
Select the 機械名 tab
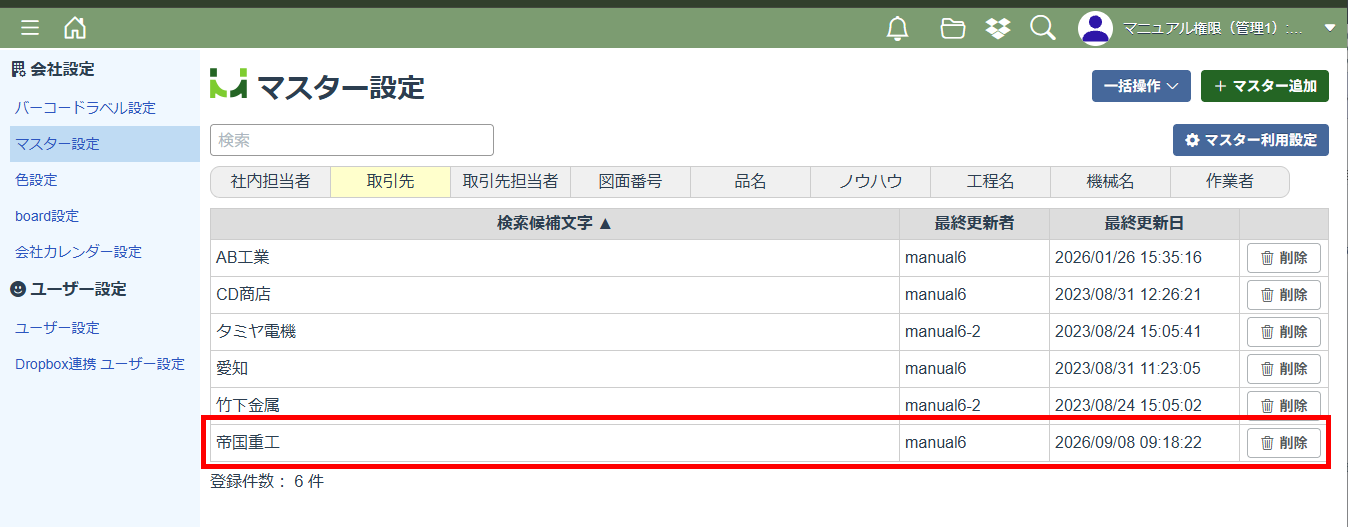click(1110, 181)
